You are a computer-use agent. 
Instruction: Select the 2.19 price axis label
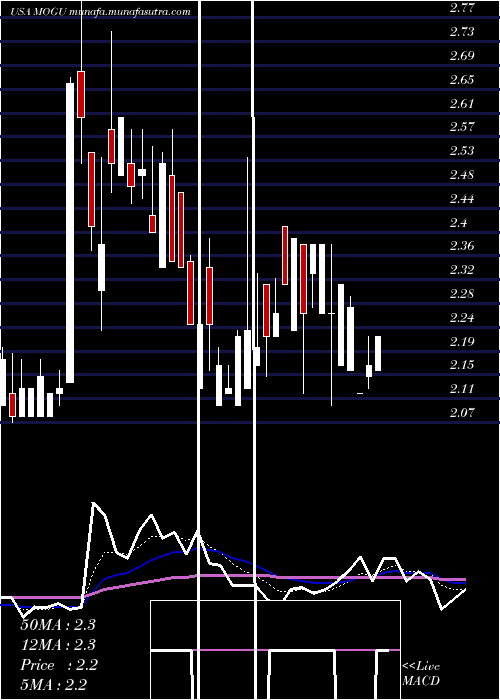click(462, 342)
